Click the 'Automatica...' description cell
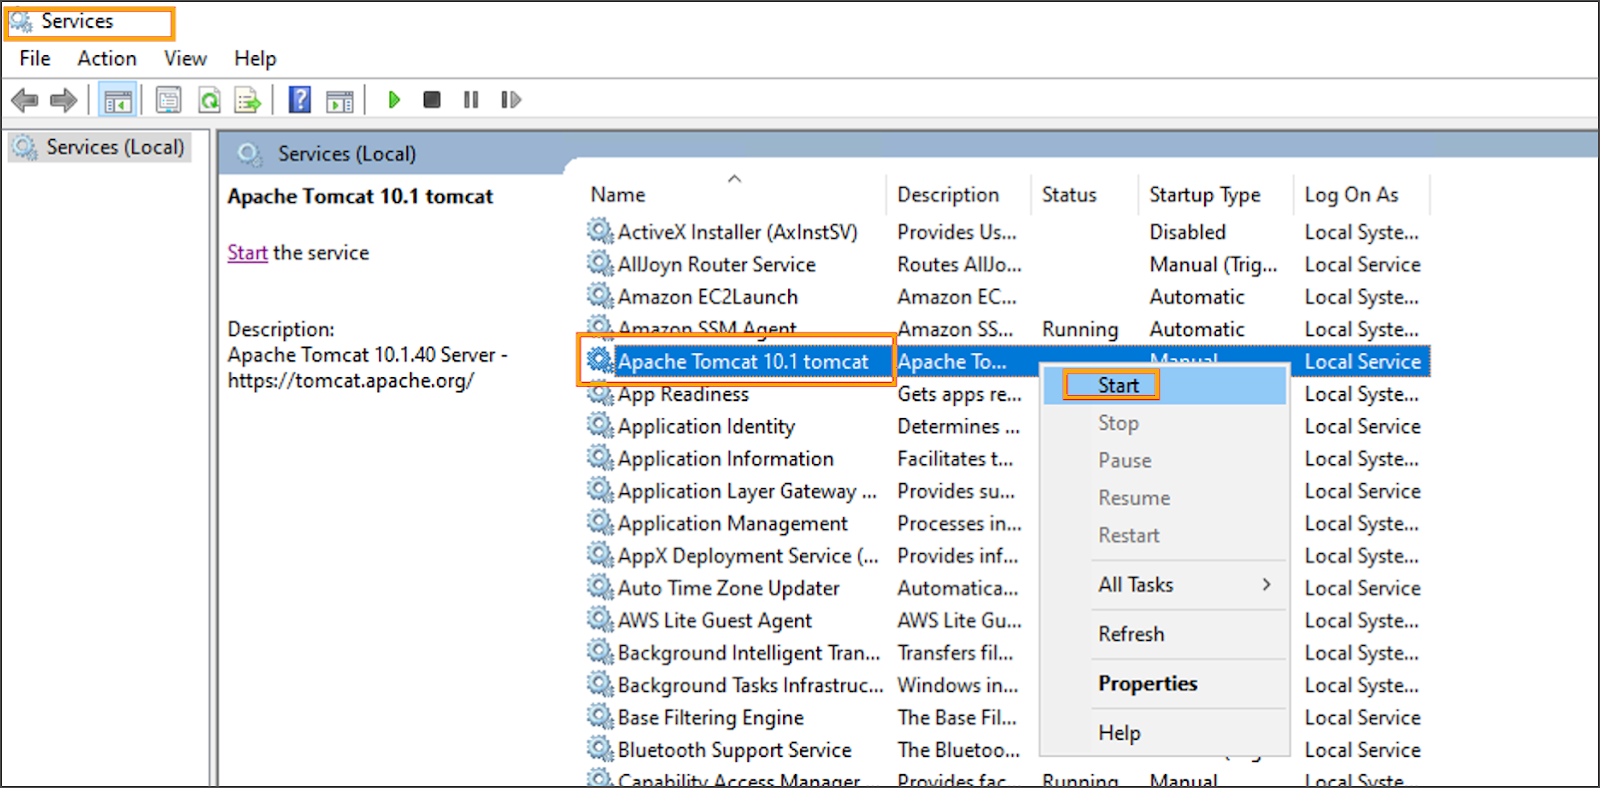Image resolution: width=1600 pixels, height=788 pixels. pos(957,588)
